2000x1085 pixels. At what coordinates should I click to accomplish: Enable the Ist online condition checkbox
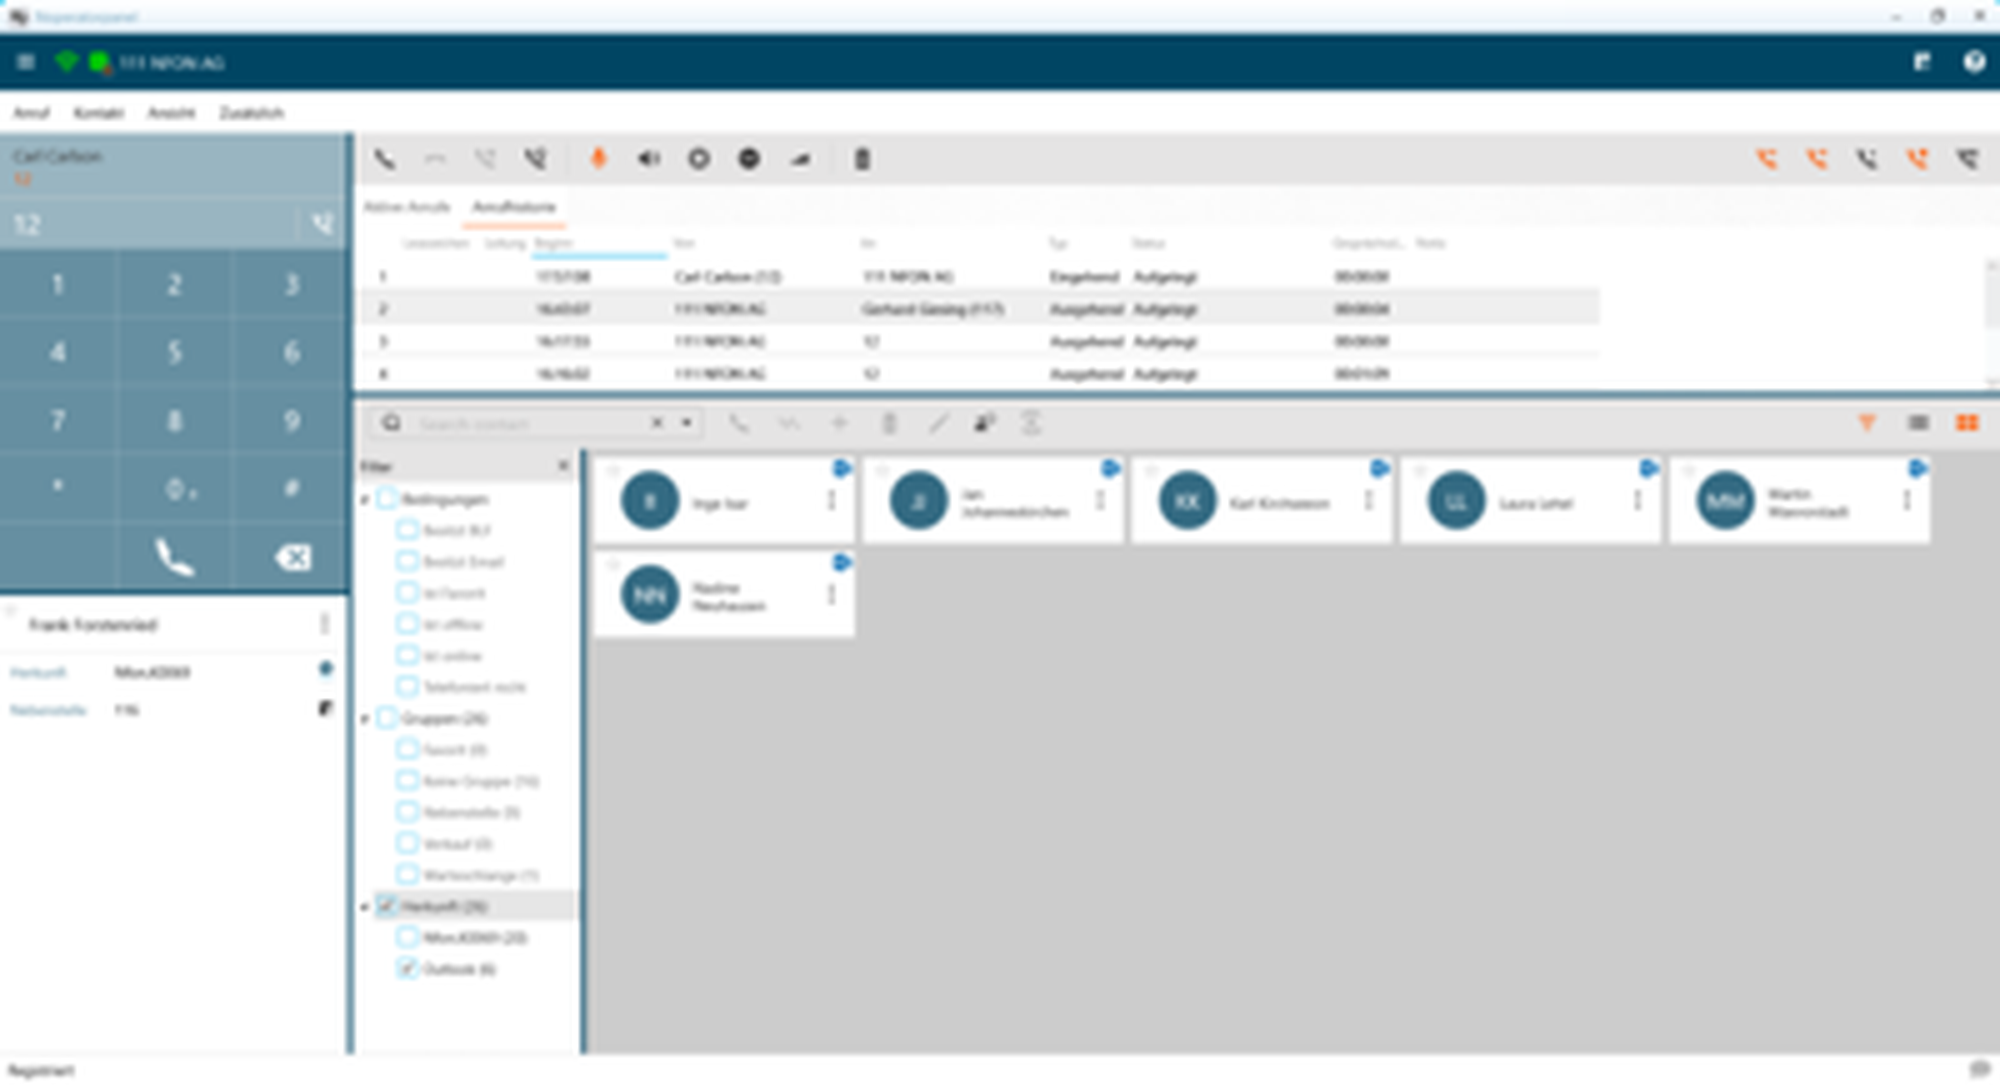pos(407,656)
